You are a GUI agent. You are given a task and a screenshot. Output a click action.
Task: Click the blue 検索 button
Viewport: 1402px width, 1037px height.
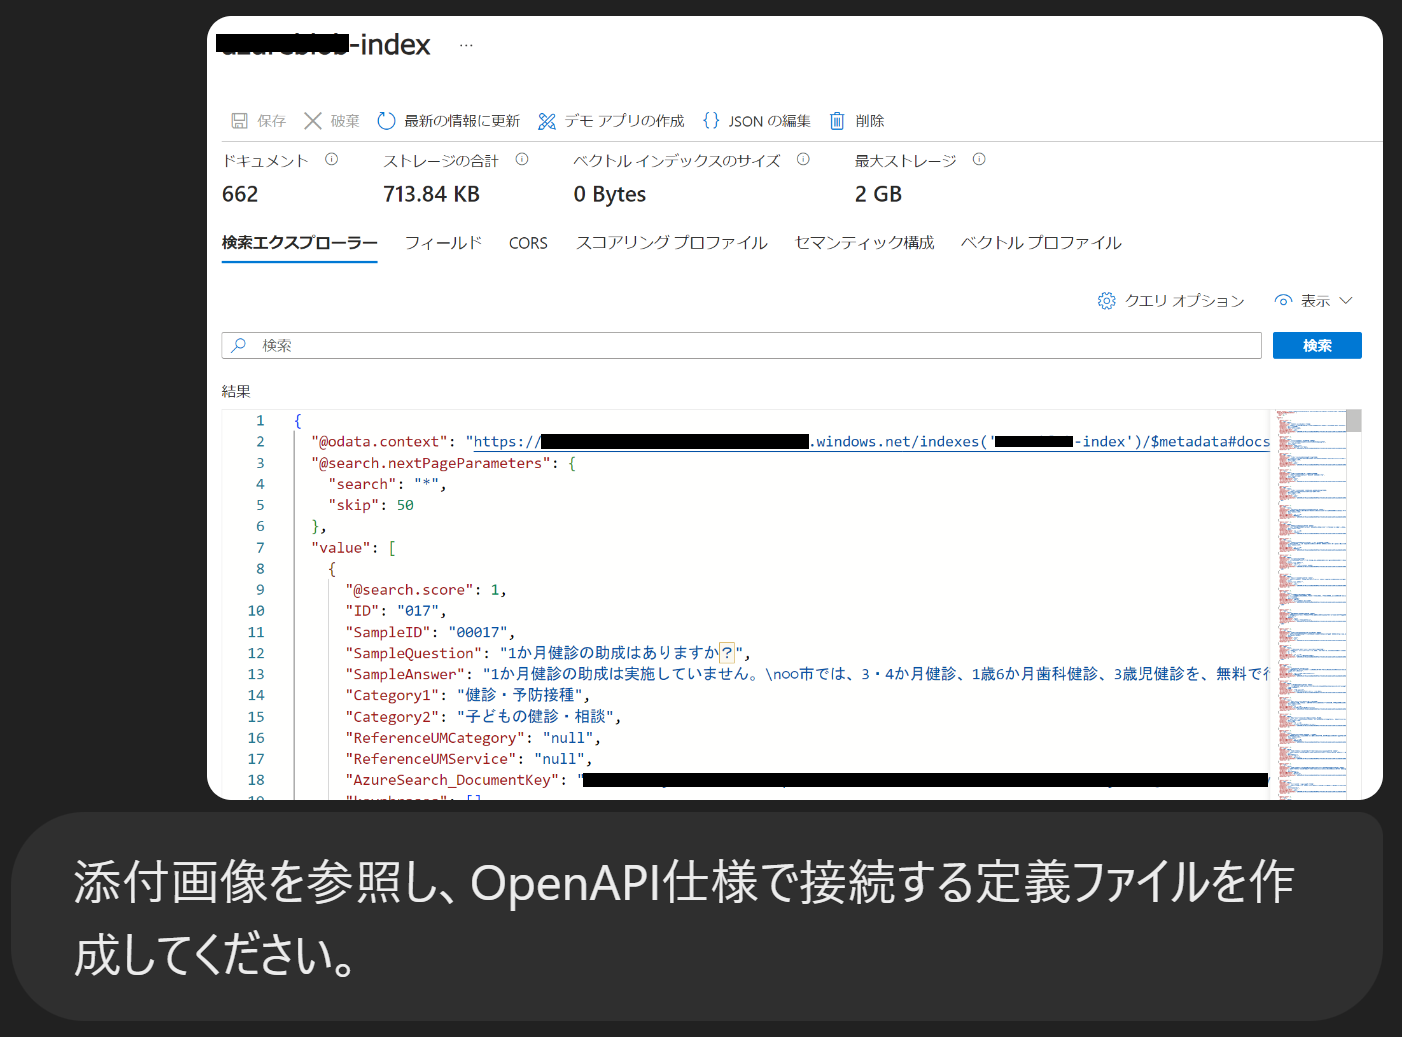pyautogui.click(x=1317, y=345)
